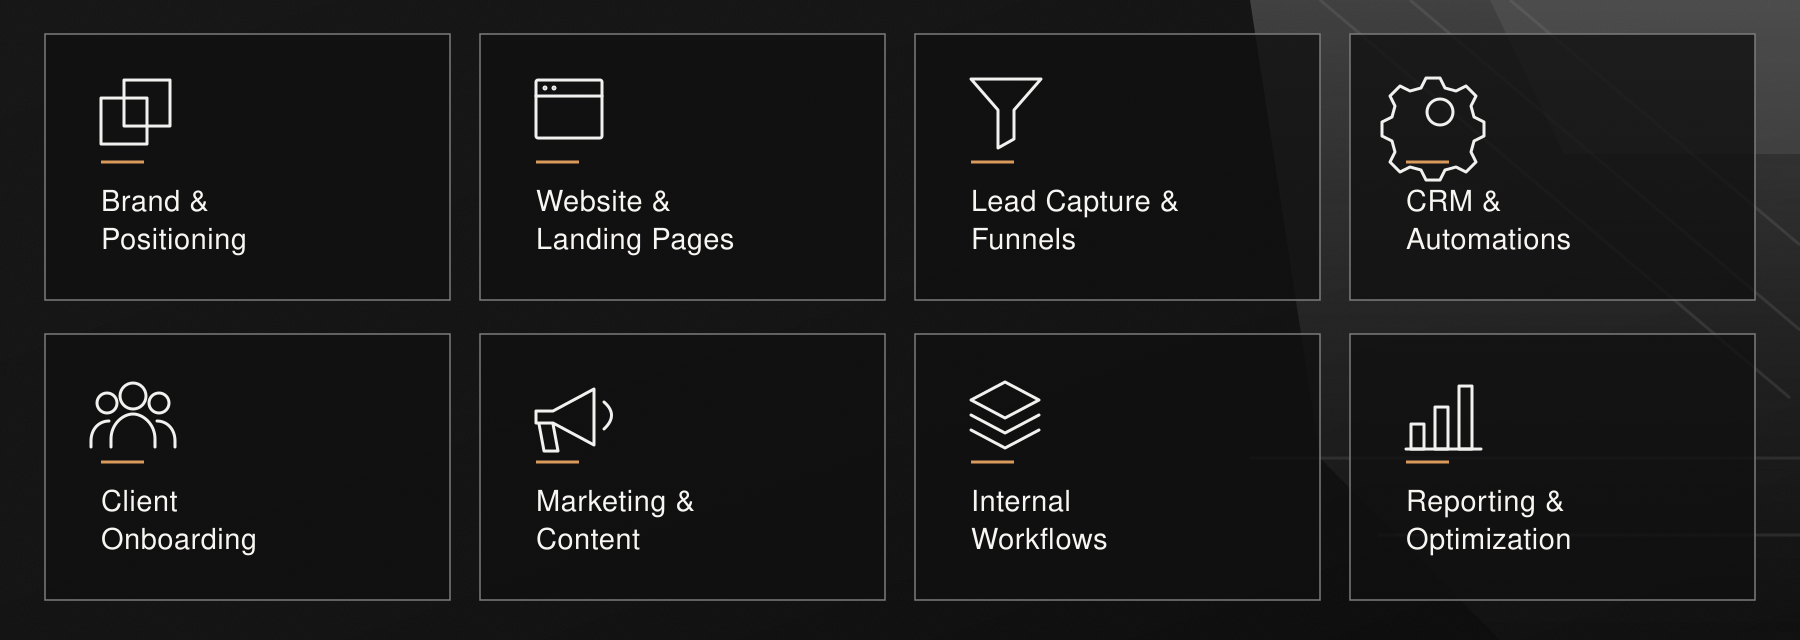Viewport: 1800px width, 640px height.
Task: Open the Client Onboarding label
Action: [x=179, y=520]
